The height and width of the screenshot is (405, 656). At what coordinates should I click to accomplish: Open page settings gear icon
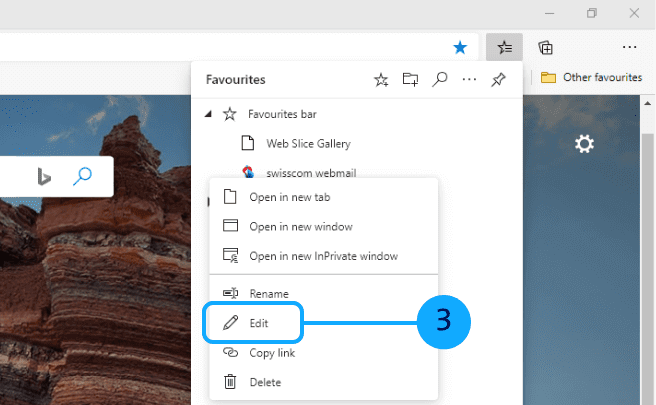pyautogui.click(x=584, y=145)
